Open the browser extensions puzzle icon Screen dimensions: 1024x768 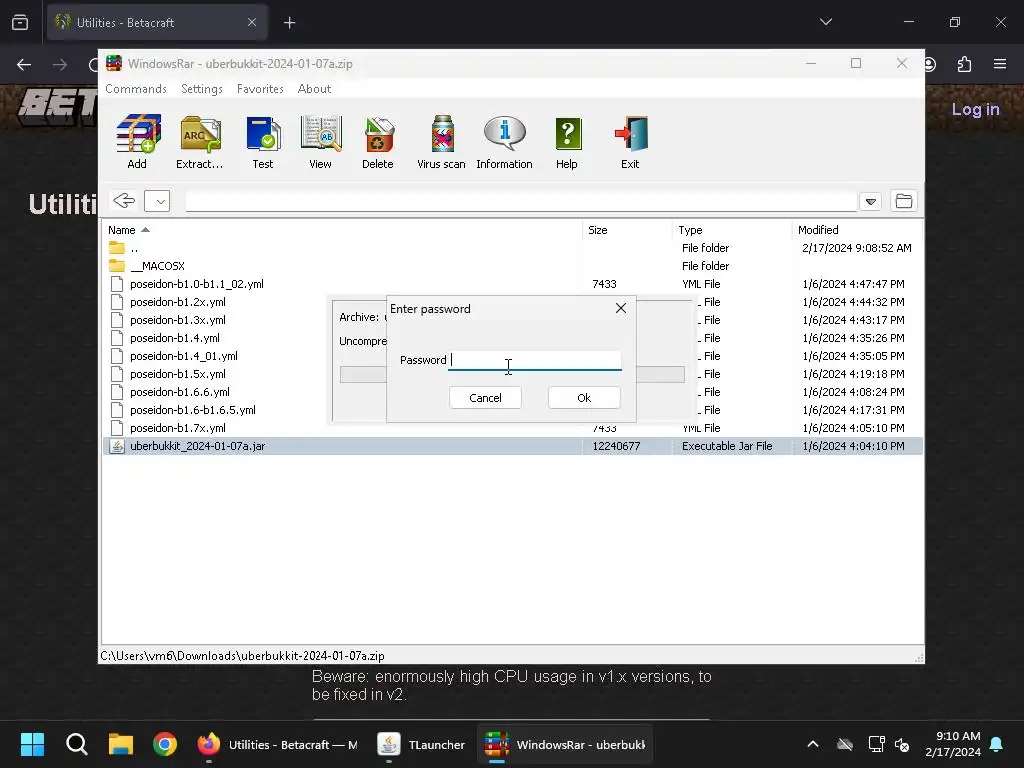click(x=964, y=64)
